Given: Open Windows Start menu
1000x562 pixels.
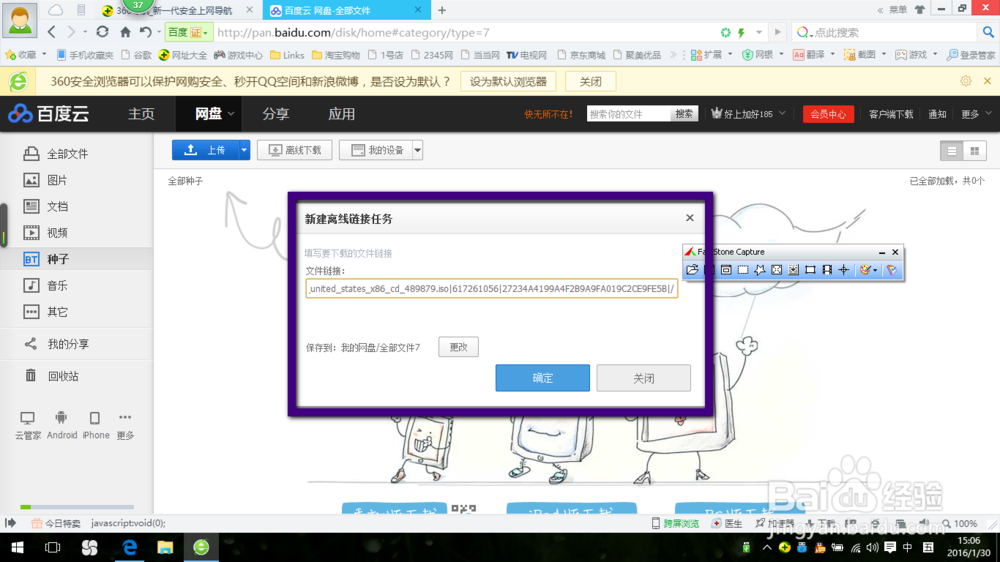Looking at the screenshot, I should [x=17, y=547].
